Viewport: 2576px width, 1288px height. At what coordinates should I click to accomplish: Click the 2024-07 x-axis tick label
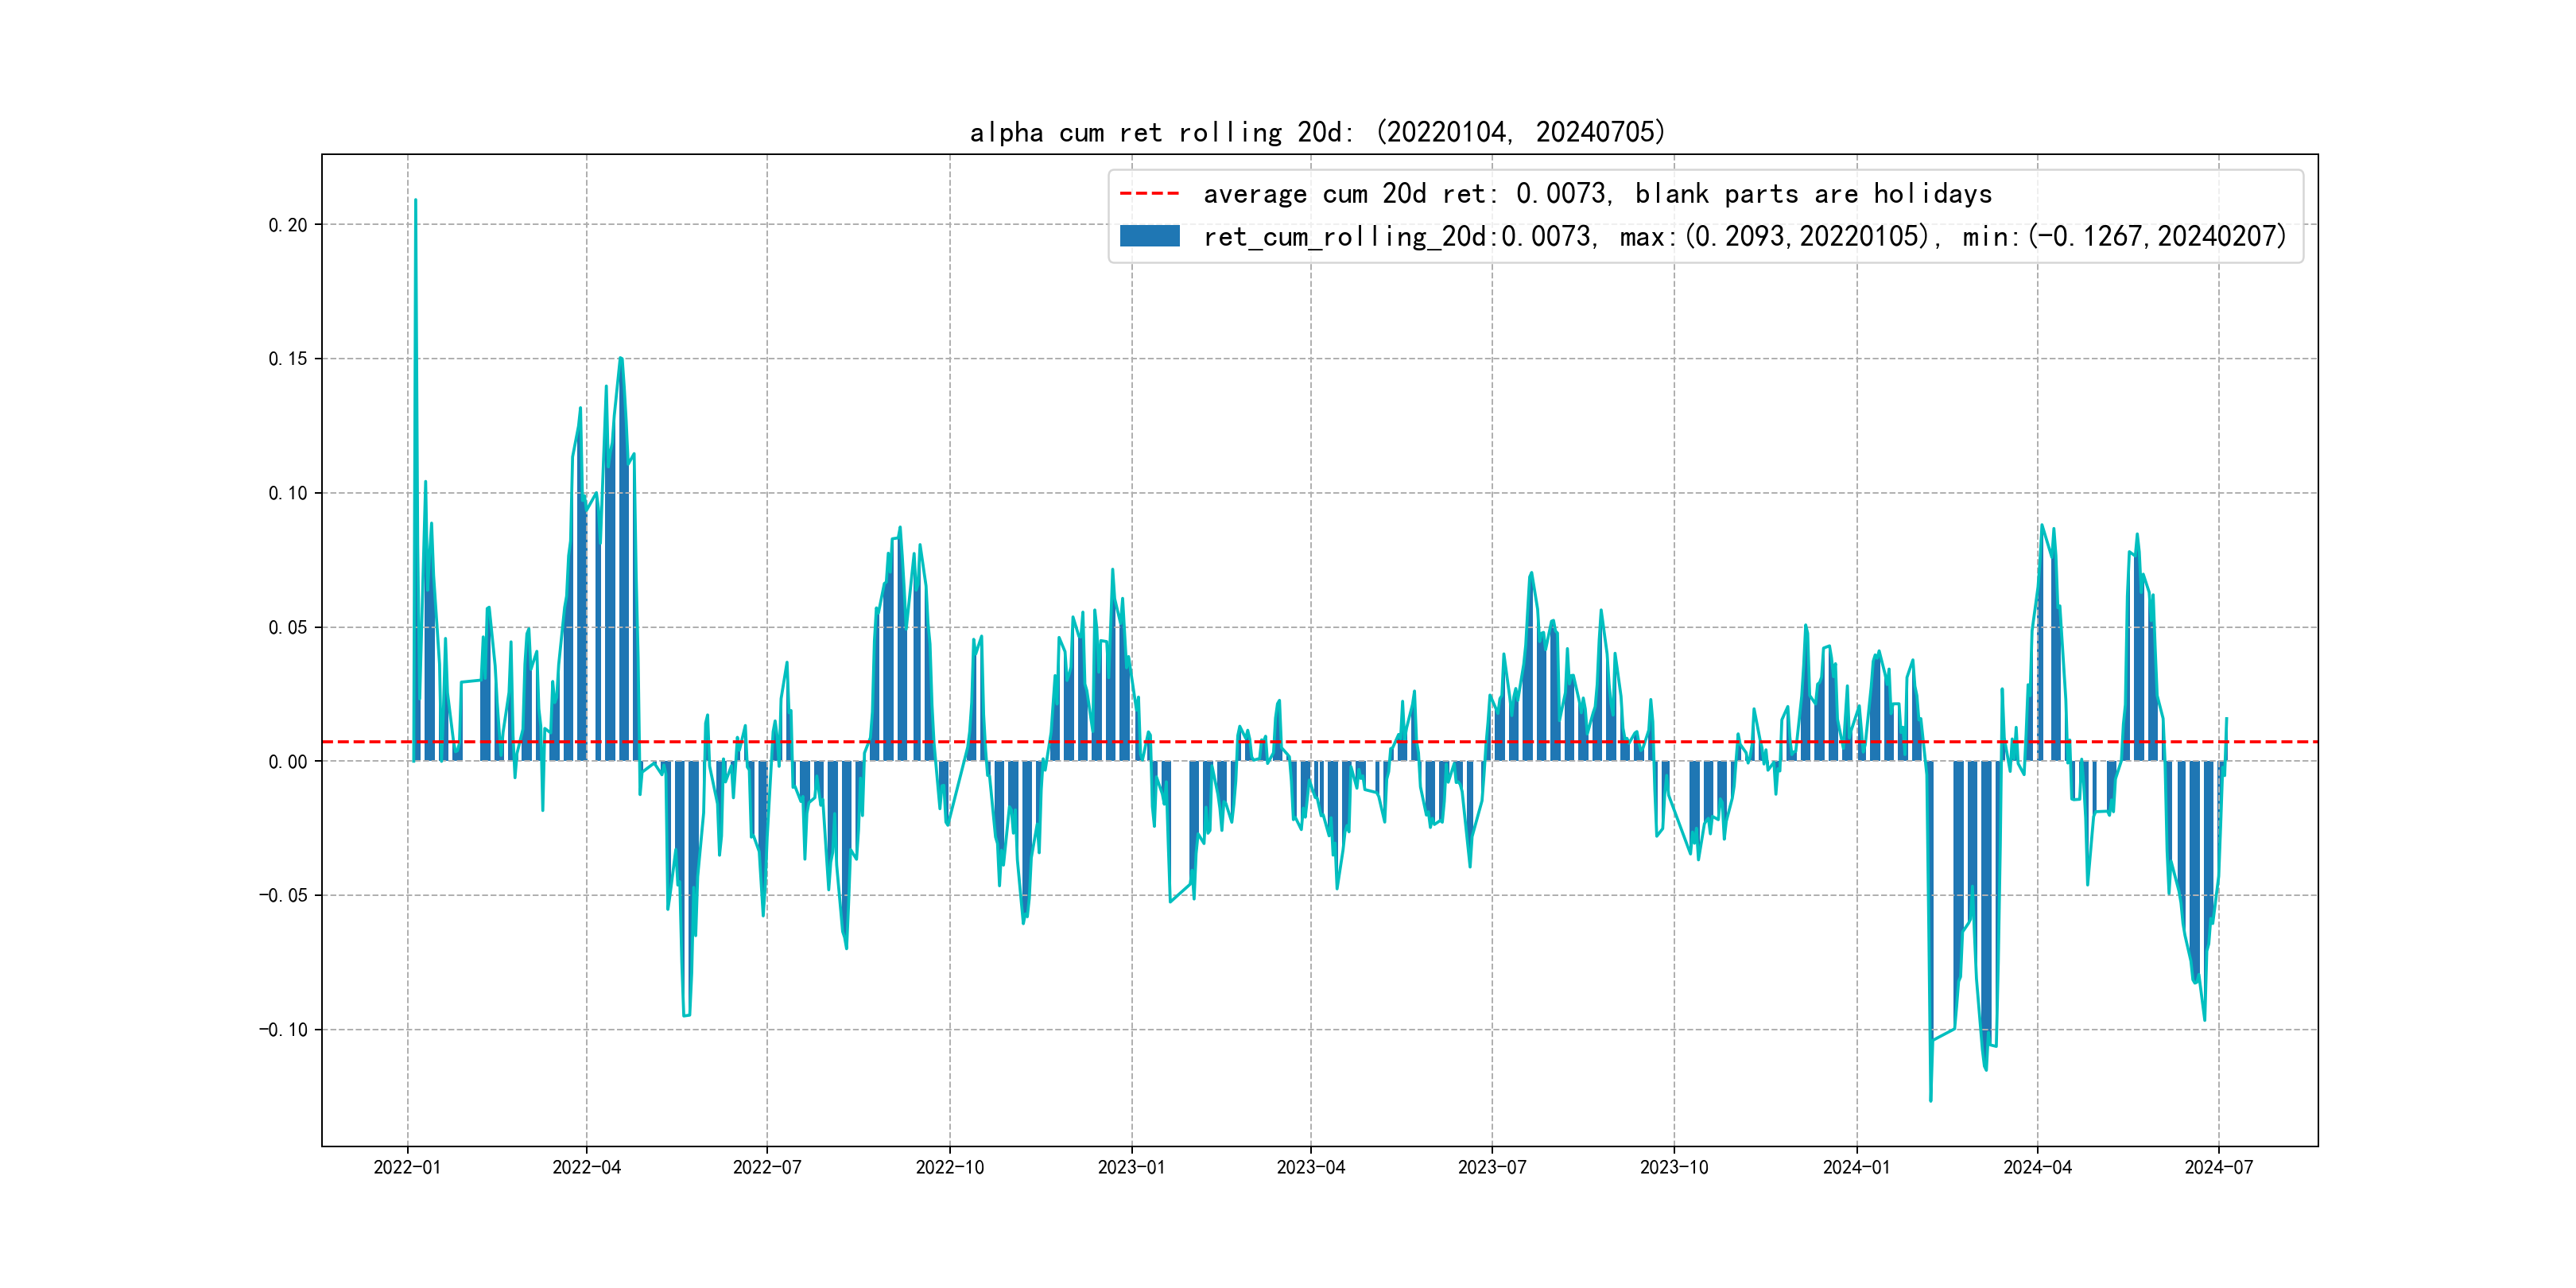click(x=2218, y=1167)
